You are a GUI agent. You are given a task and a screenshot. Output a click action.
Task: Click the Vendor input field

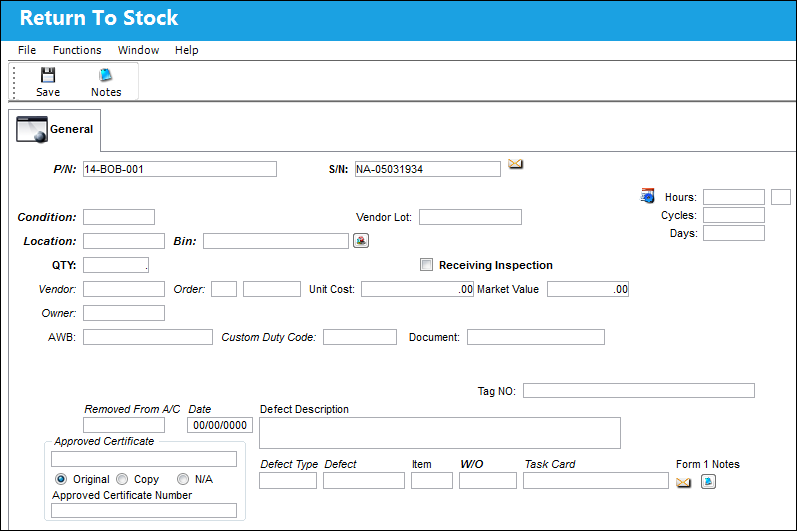pos(124,289)
